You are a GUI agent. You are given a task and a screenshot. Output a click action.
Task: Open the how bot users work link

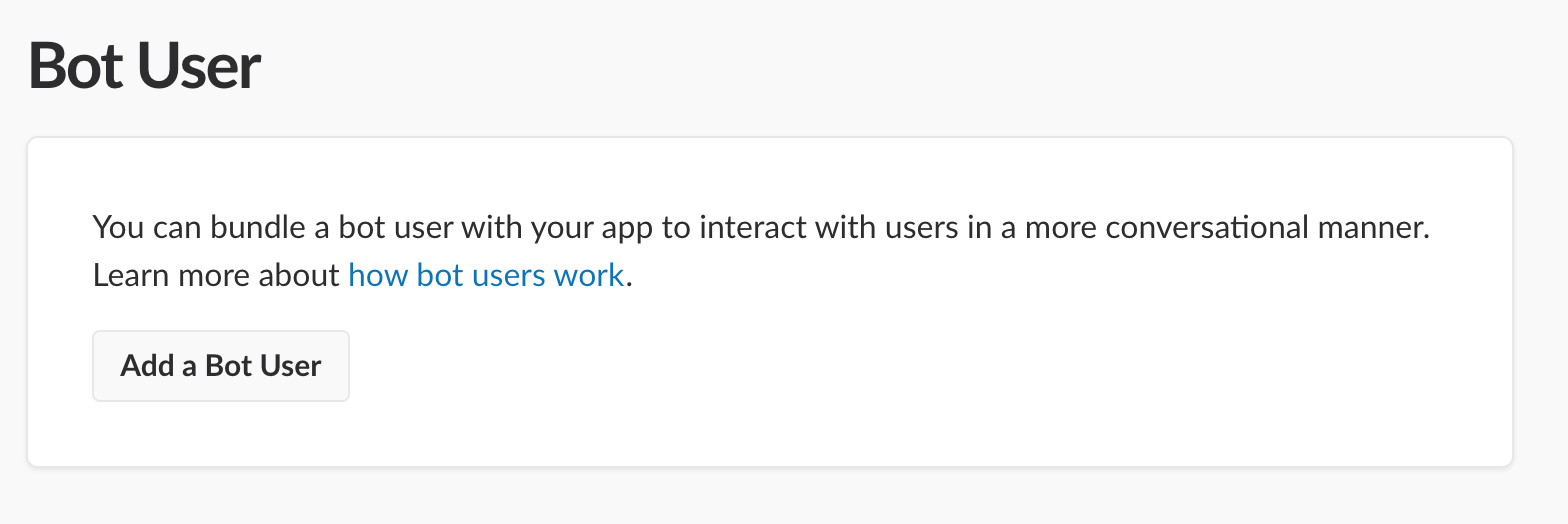486,275
